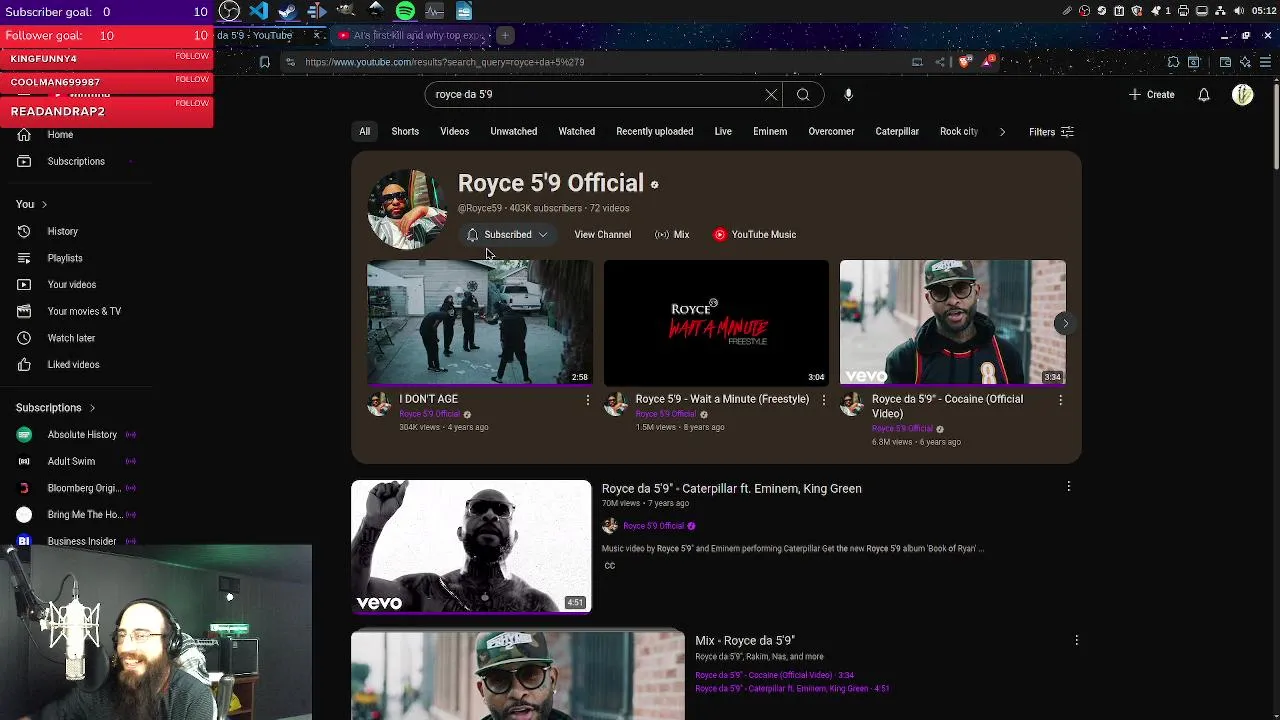The height and width of the screenshot is (720, 1280).
Task: Click the bookmark icon beside the address bar
Action: coord(264,62)
